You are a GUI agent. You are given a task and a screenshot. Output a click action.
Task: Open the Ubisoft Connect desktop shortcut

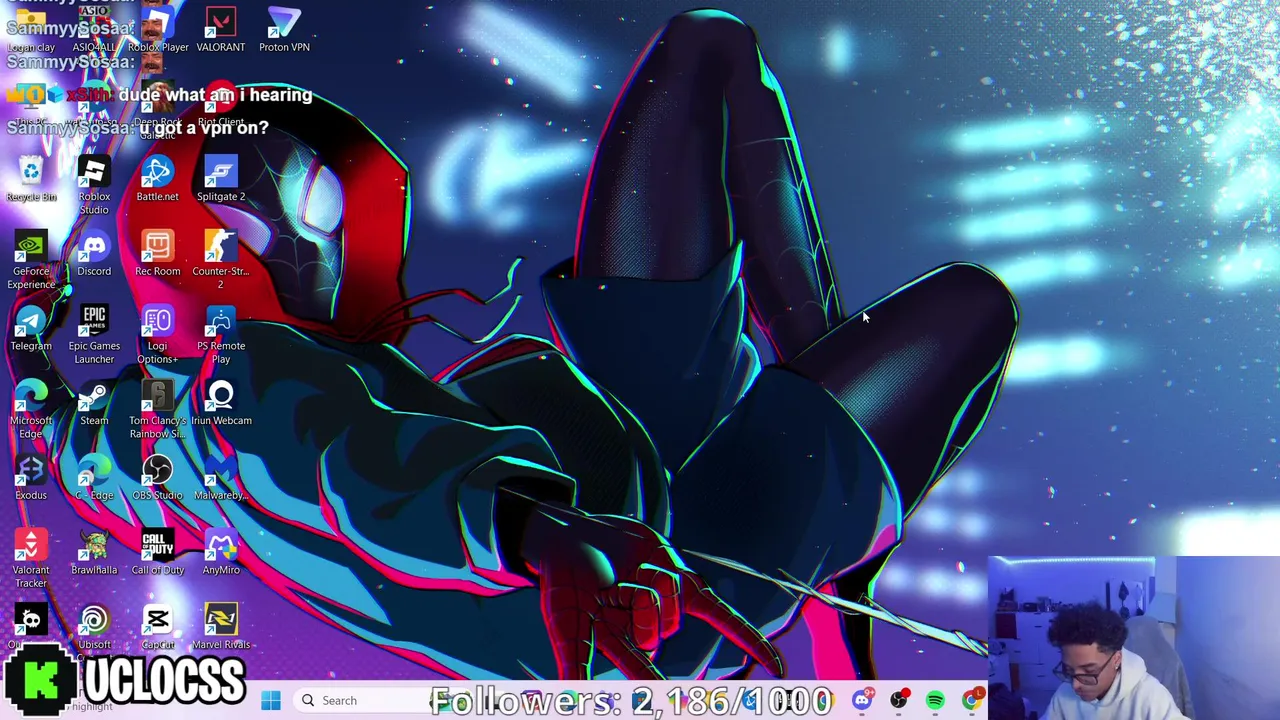click(94, 627)
